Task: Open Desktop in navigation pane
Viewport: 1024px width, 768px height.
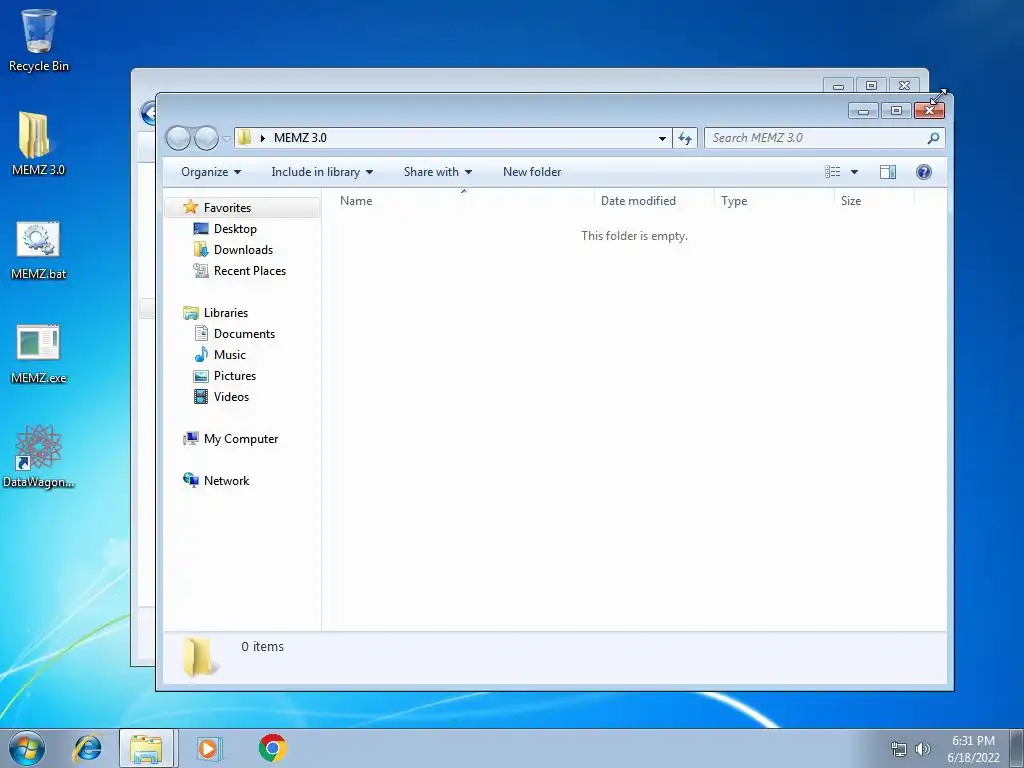Action: (x=225, y=229)
